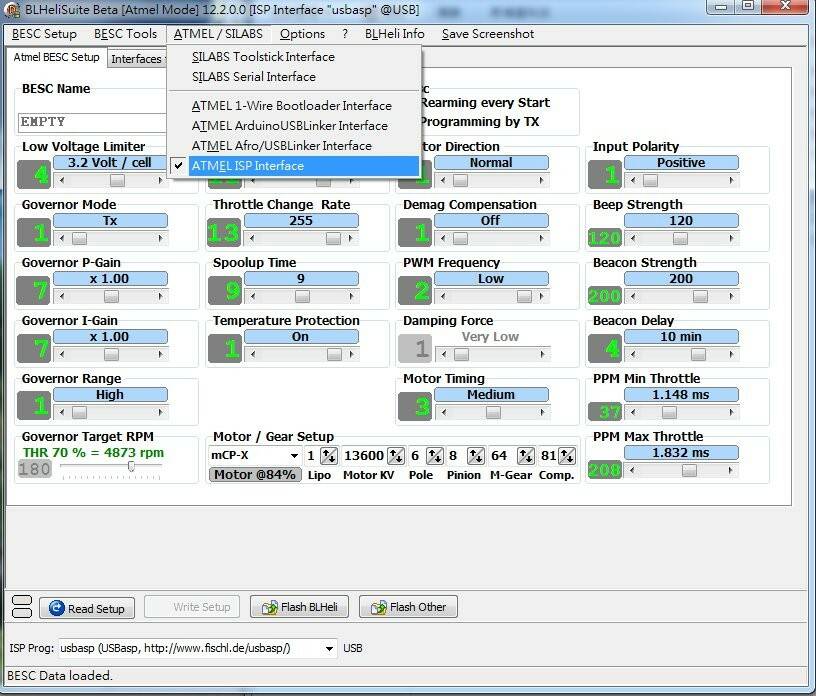The image size is (816, 696).
Task: Click the left arrow of PPM Max Throttle slider
Action: (633, 471)
